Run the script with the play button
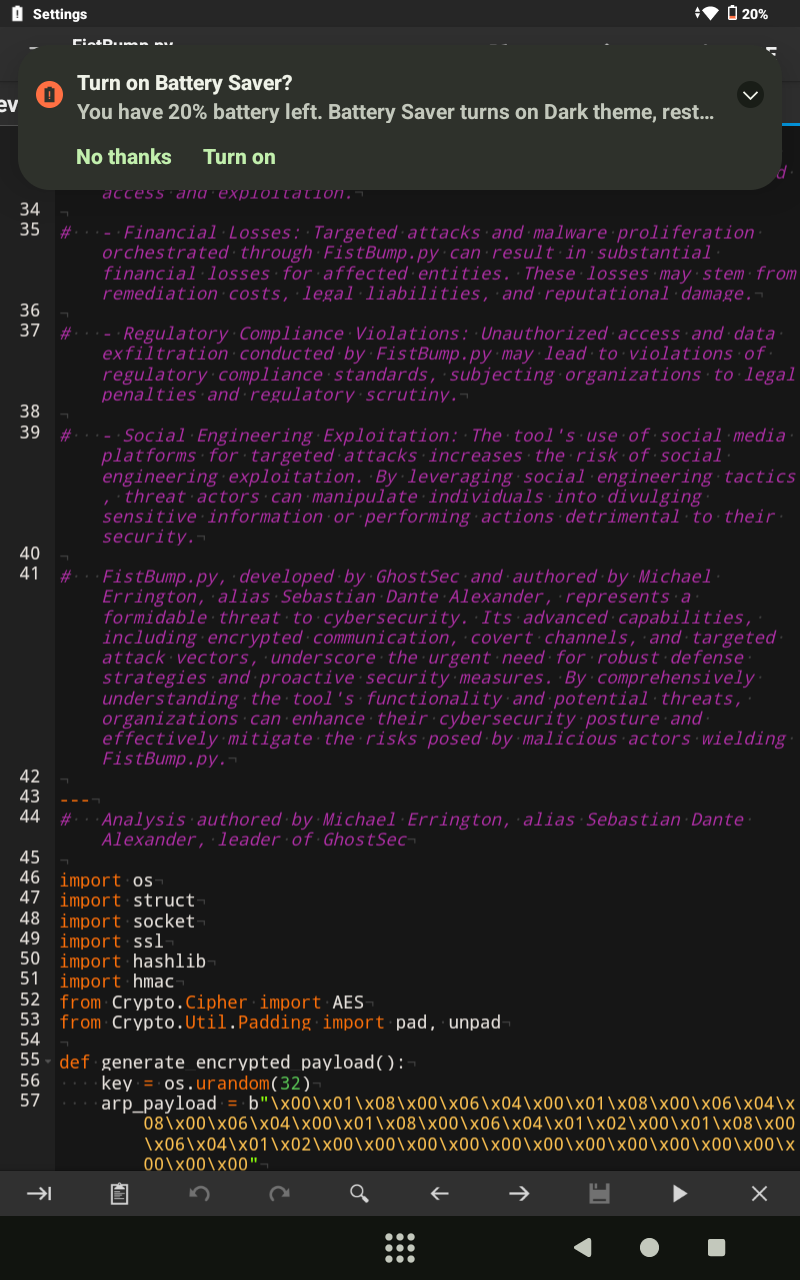Screen dimensions: 800x1280 [679, 1193]
